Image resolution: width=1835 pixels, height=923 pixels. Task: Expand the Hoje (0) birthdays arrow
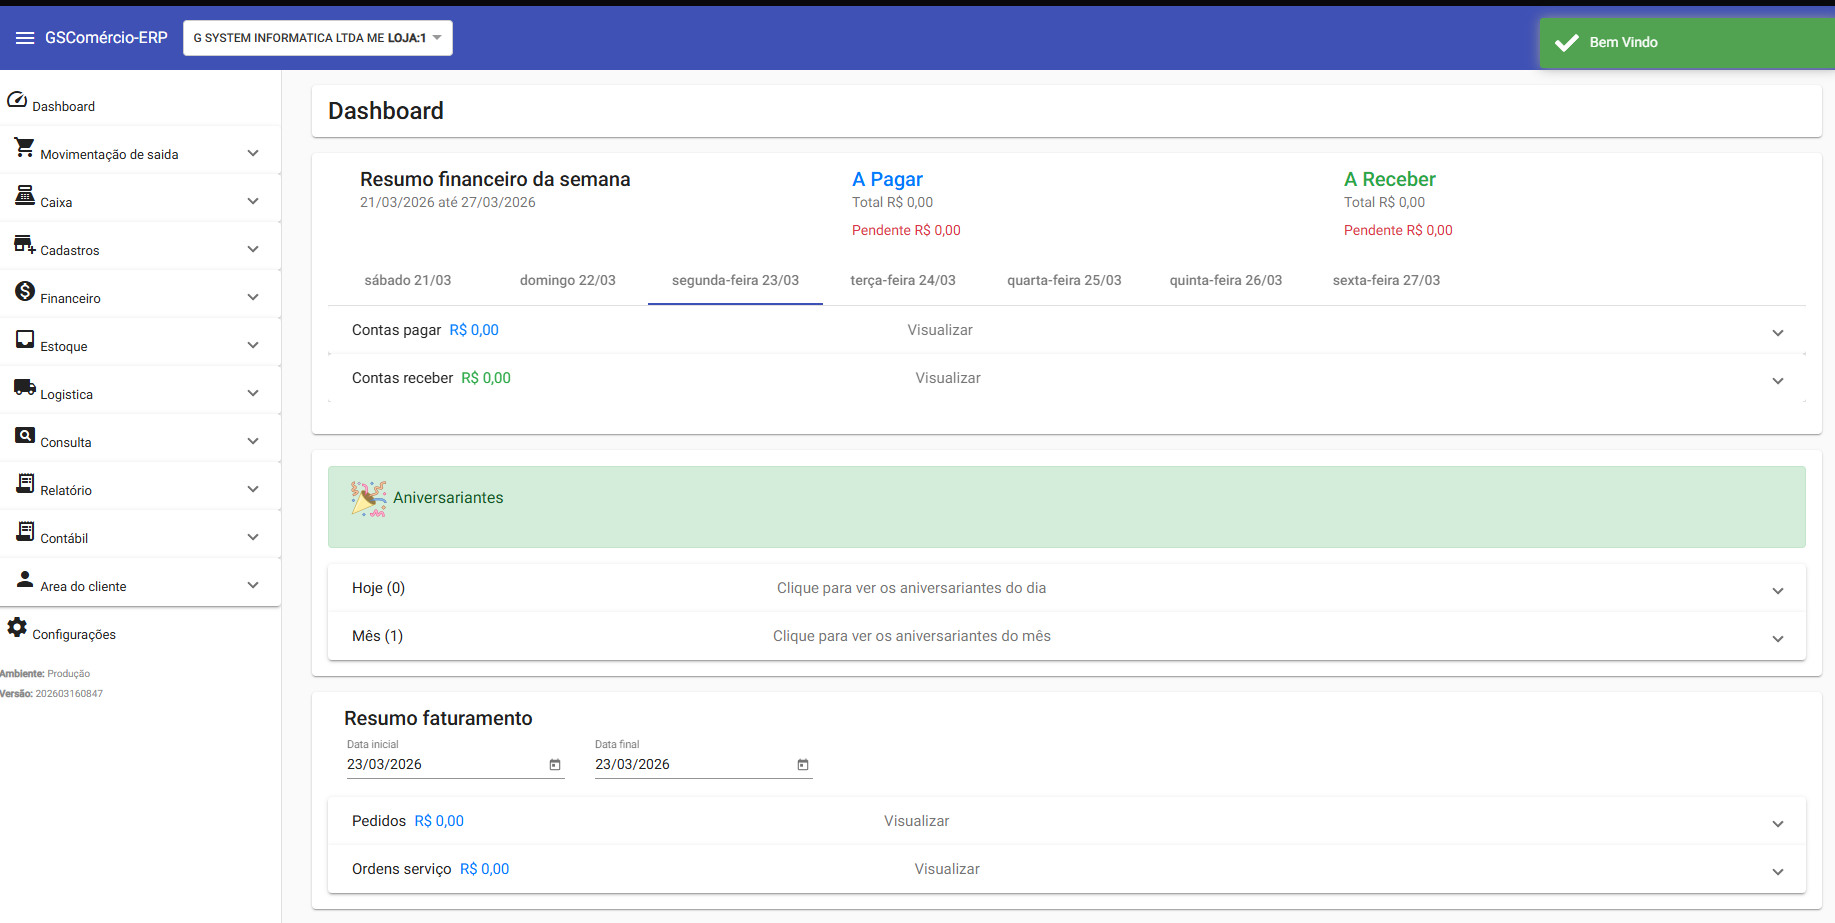pos(1778,591)
